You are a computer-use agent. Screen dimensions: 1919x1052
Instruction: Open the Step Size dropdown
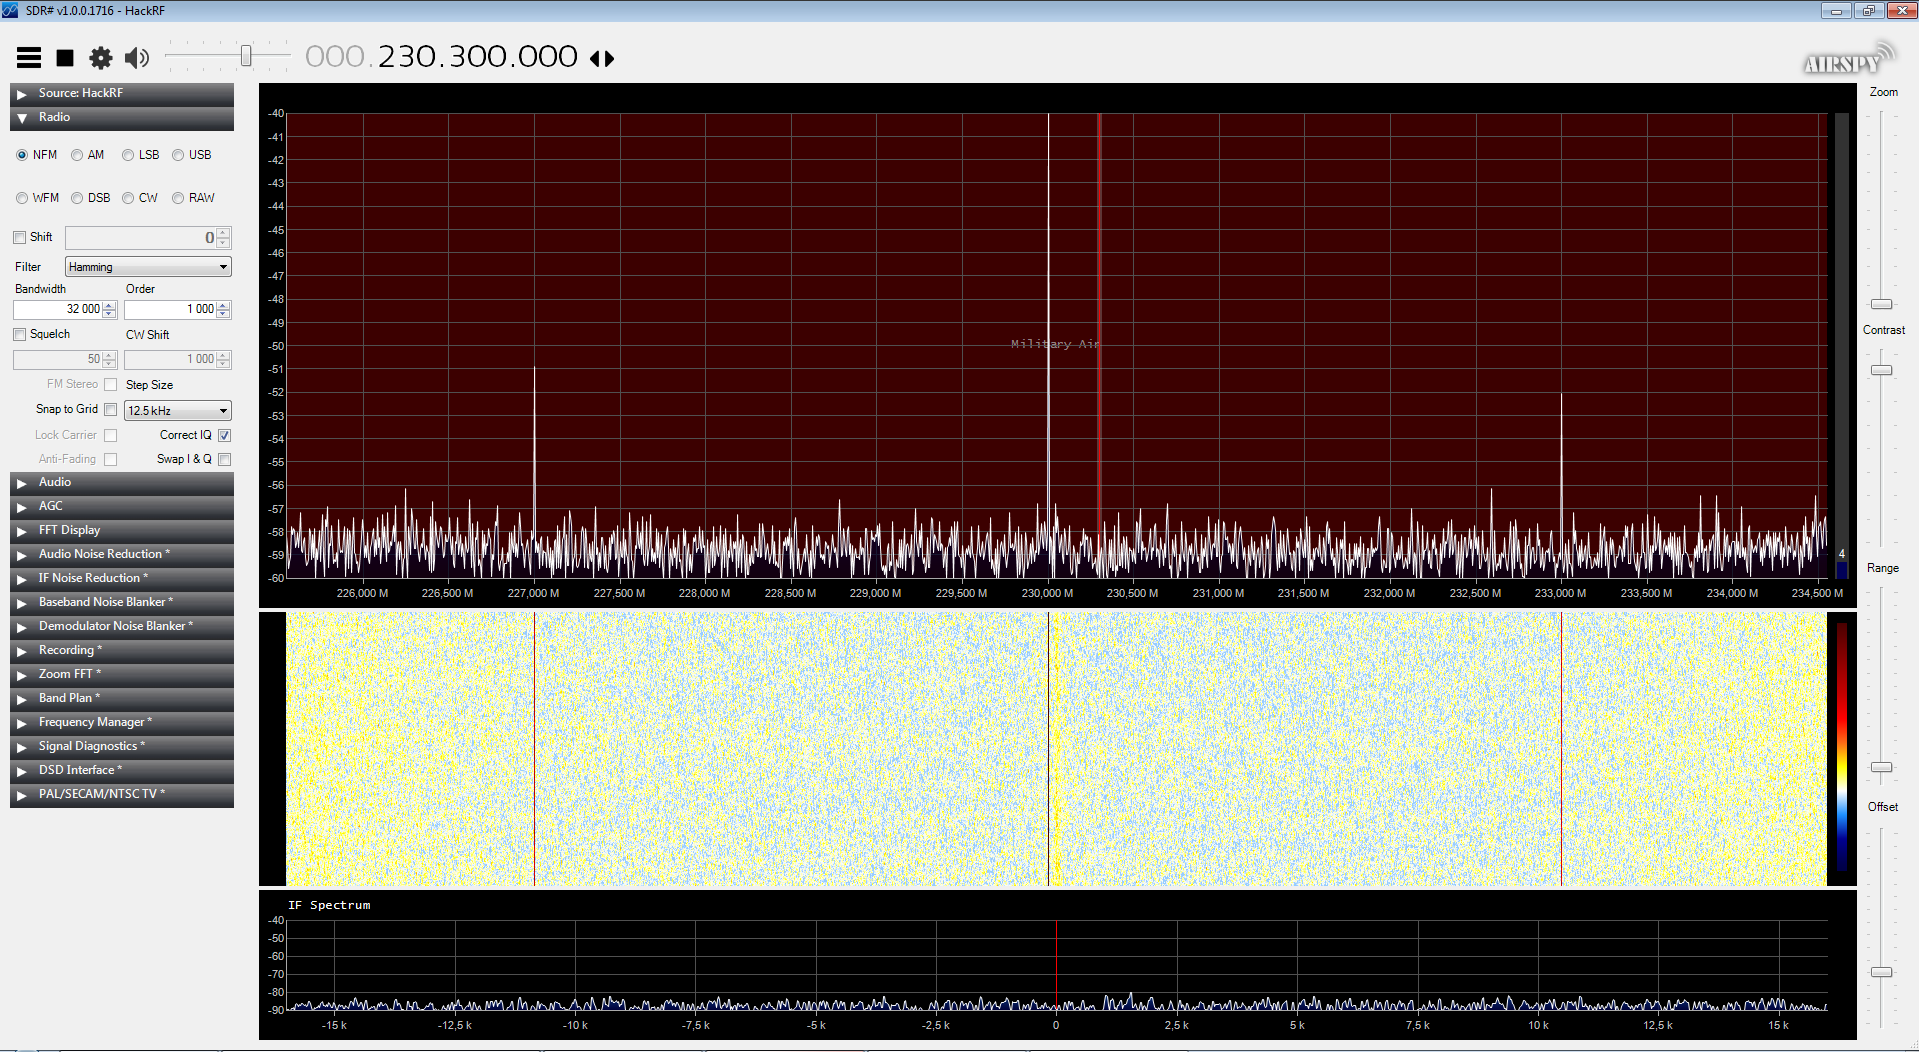click(x=178, y=411)
